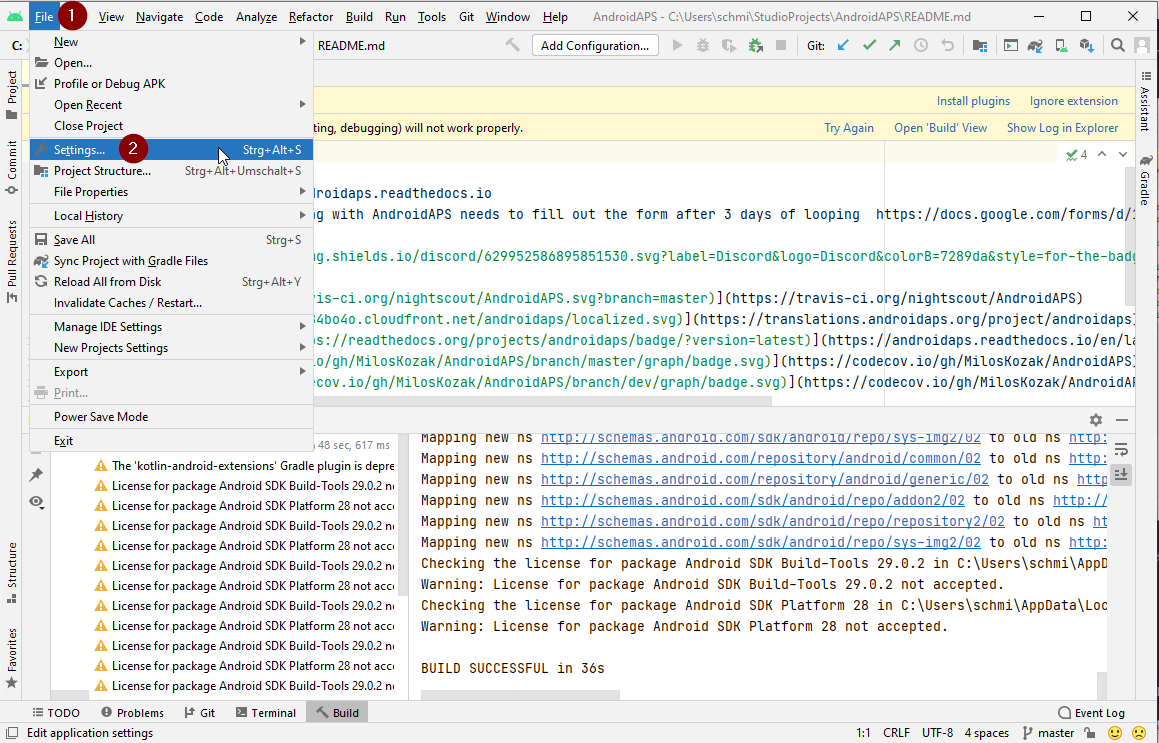Open the Project tool window tab
This screenshot has width=1159, height=743.
(x=11, y=95)
